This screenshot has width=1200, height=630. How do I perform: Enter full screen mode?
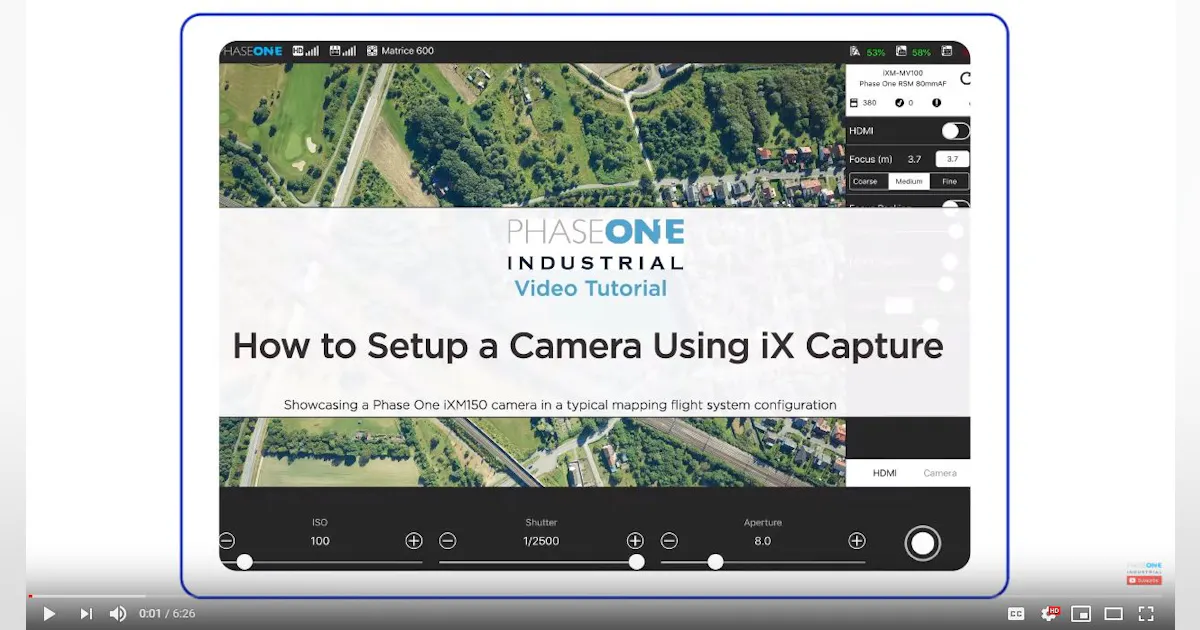pyautogui.click(x=1146, y=613)
